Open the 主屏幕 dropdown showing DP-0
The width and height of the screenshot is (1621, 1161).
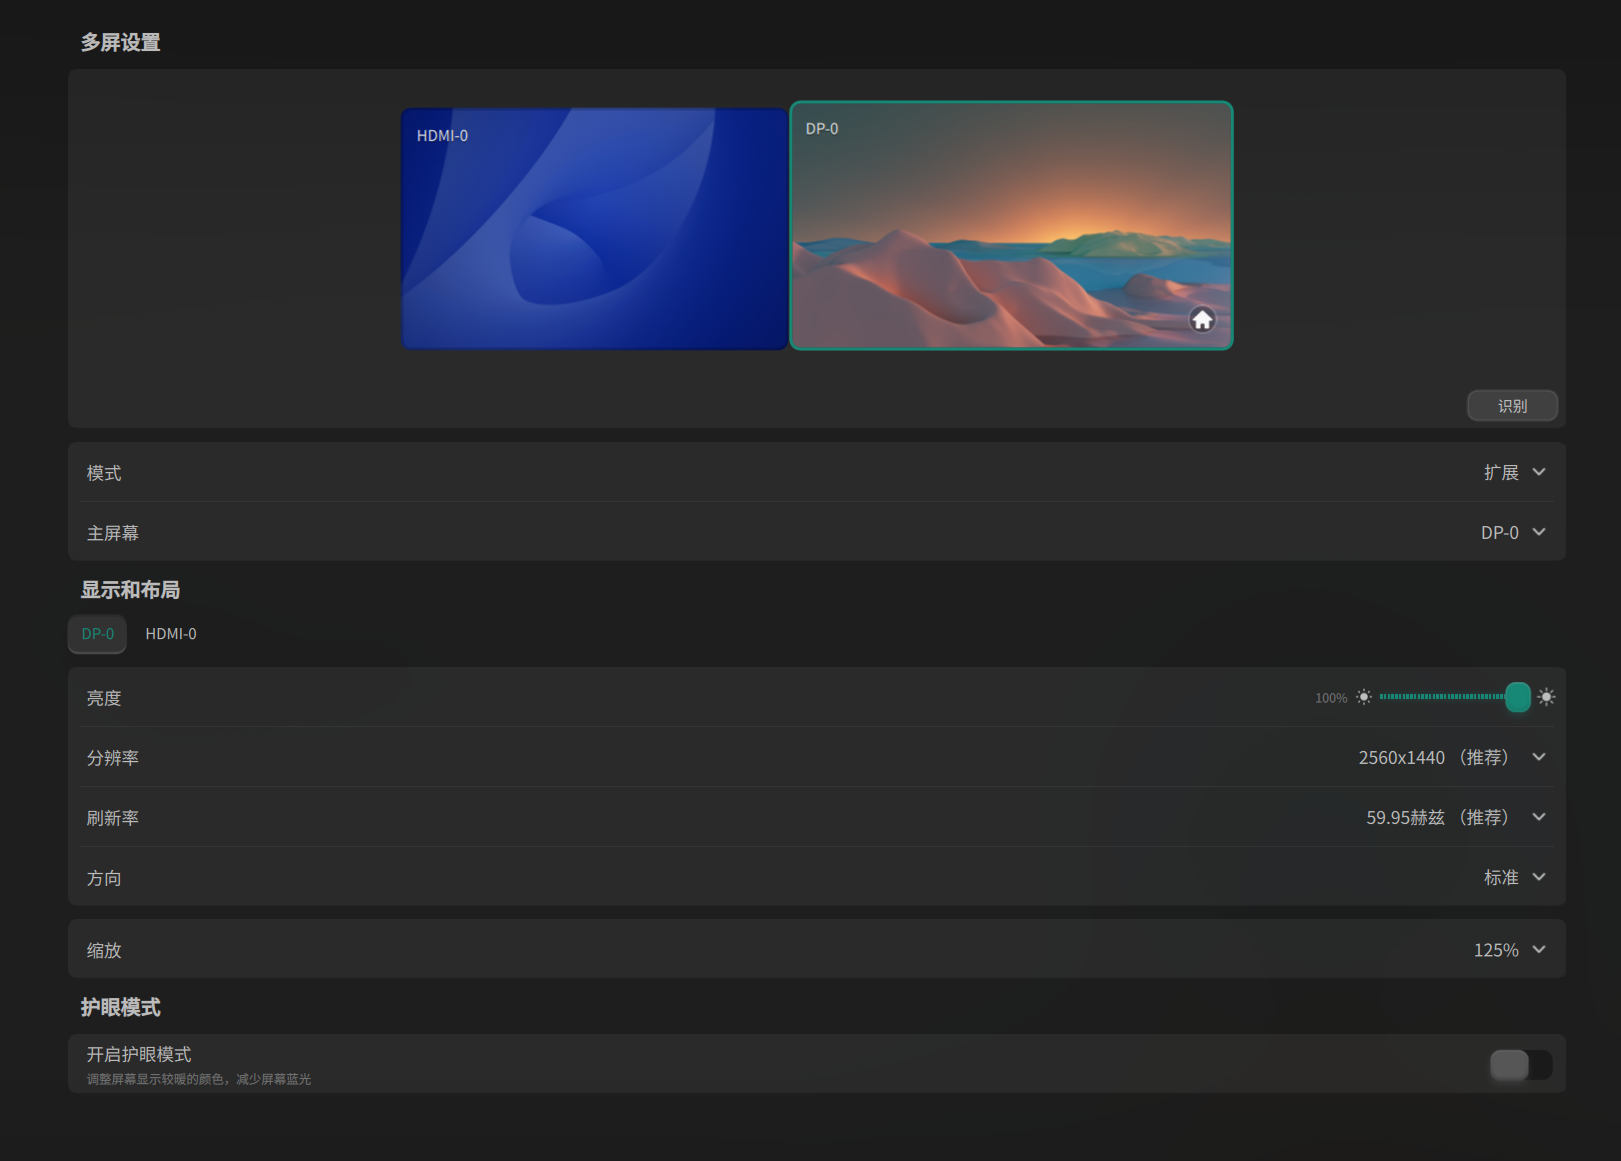1513,532
